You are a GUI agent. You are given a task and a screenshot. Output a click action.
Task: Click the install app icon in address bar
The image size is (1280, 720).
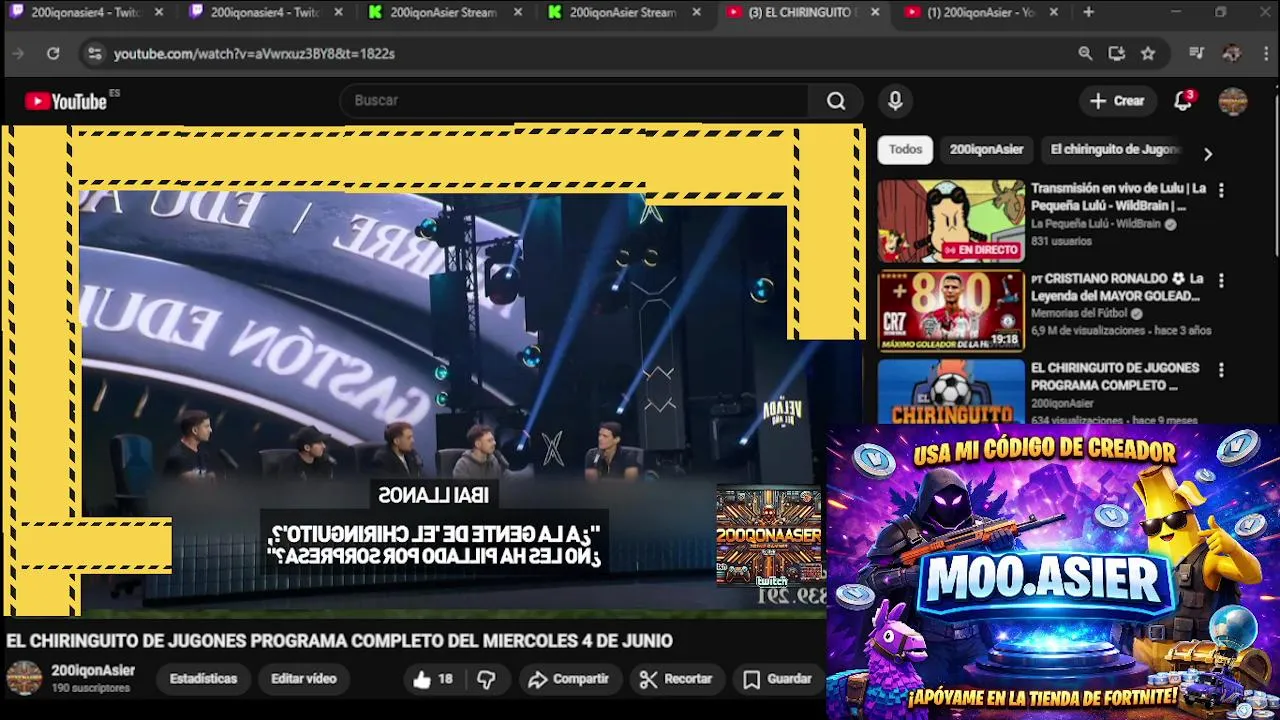(x=1117, y=53)
